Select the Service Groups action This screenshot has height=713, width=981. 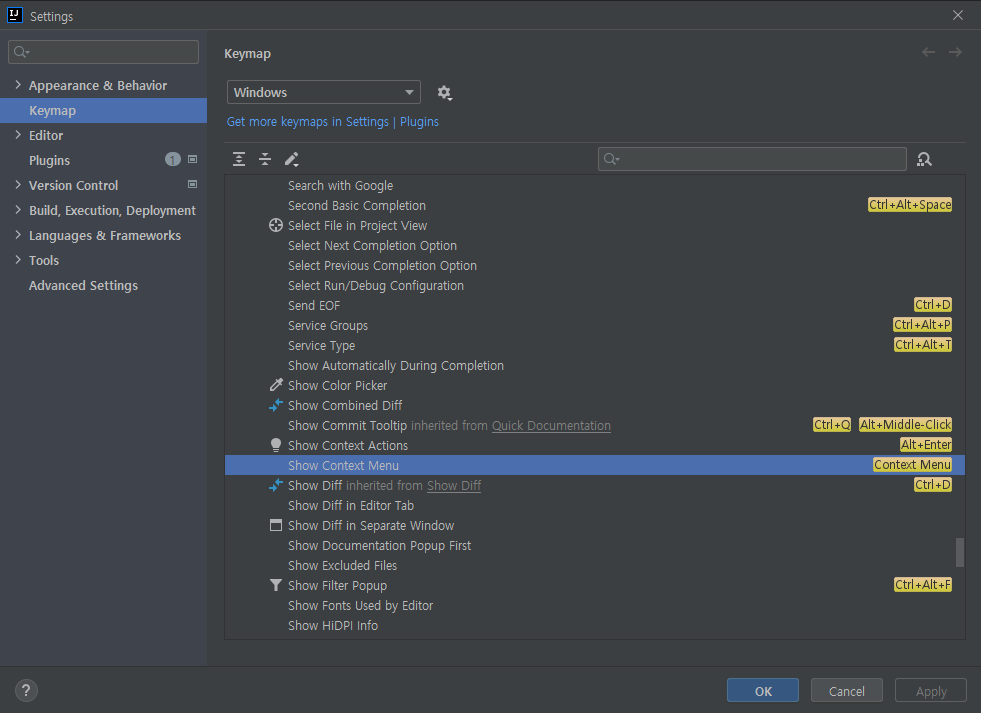[594, 326]
